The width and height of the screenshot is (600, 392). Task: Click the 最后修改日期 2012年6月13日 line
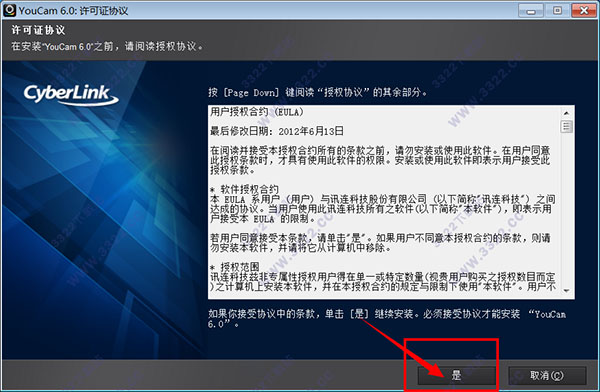(x=277, y=131)
